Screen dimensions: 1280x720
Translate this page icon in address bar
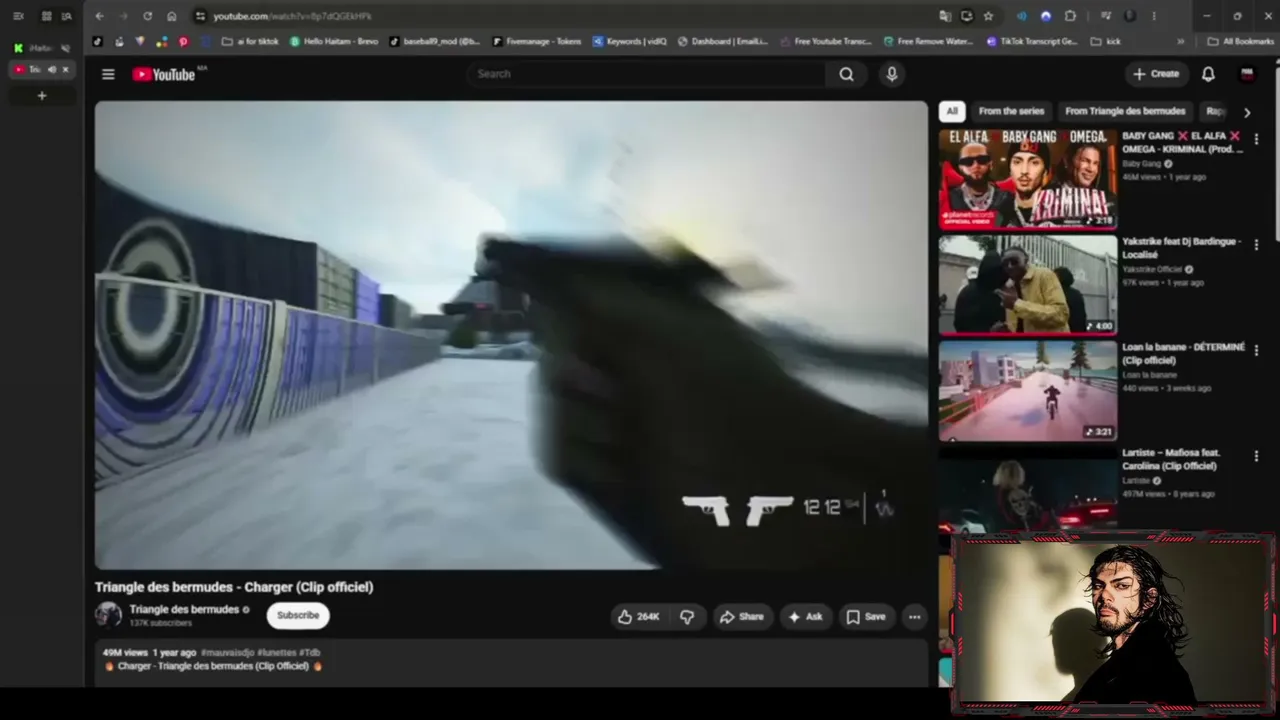click(x=945, y=16)
